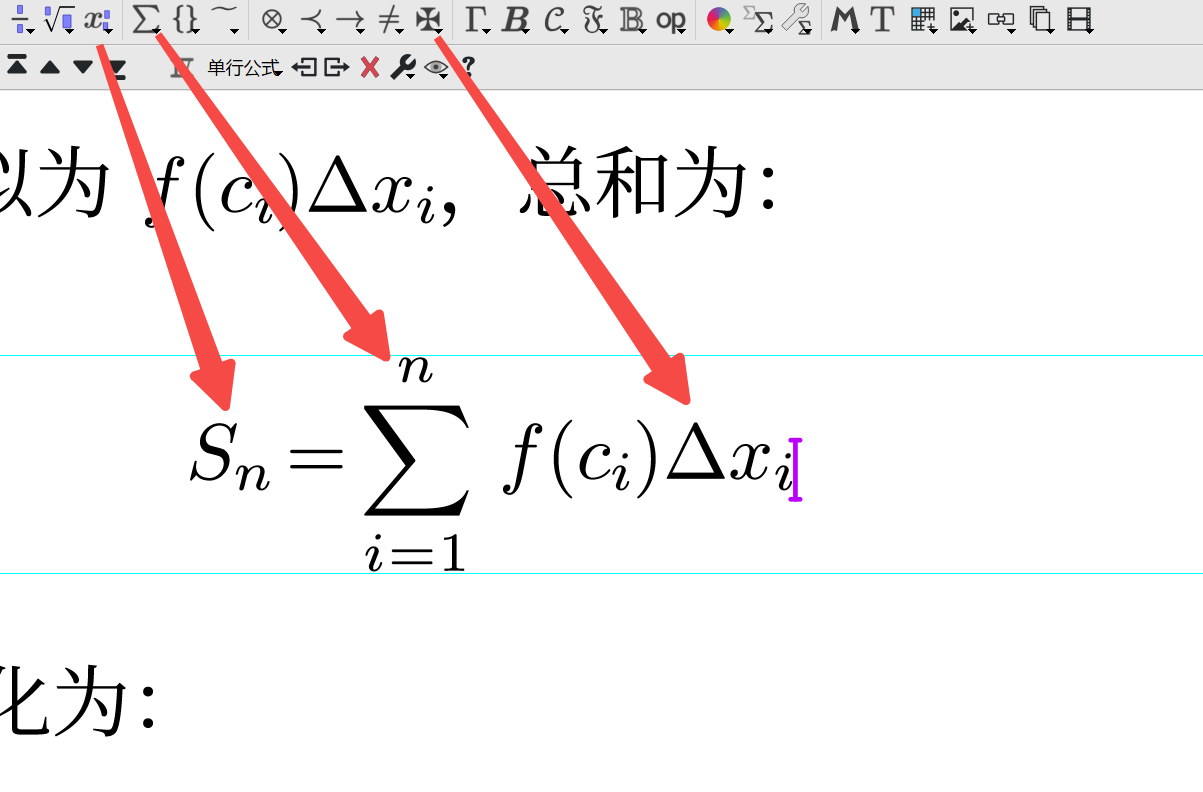Toggle the eye visibility options

tap(436, 67)
